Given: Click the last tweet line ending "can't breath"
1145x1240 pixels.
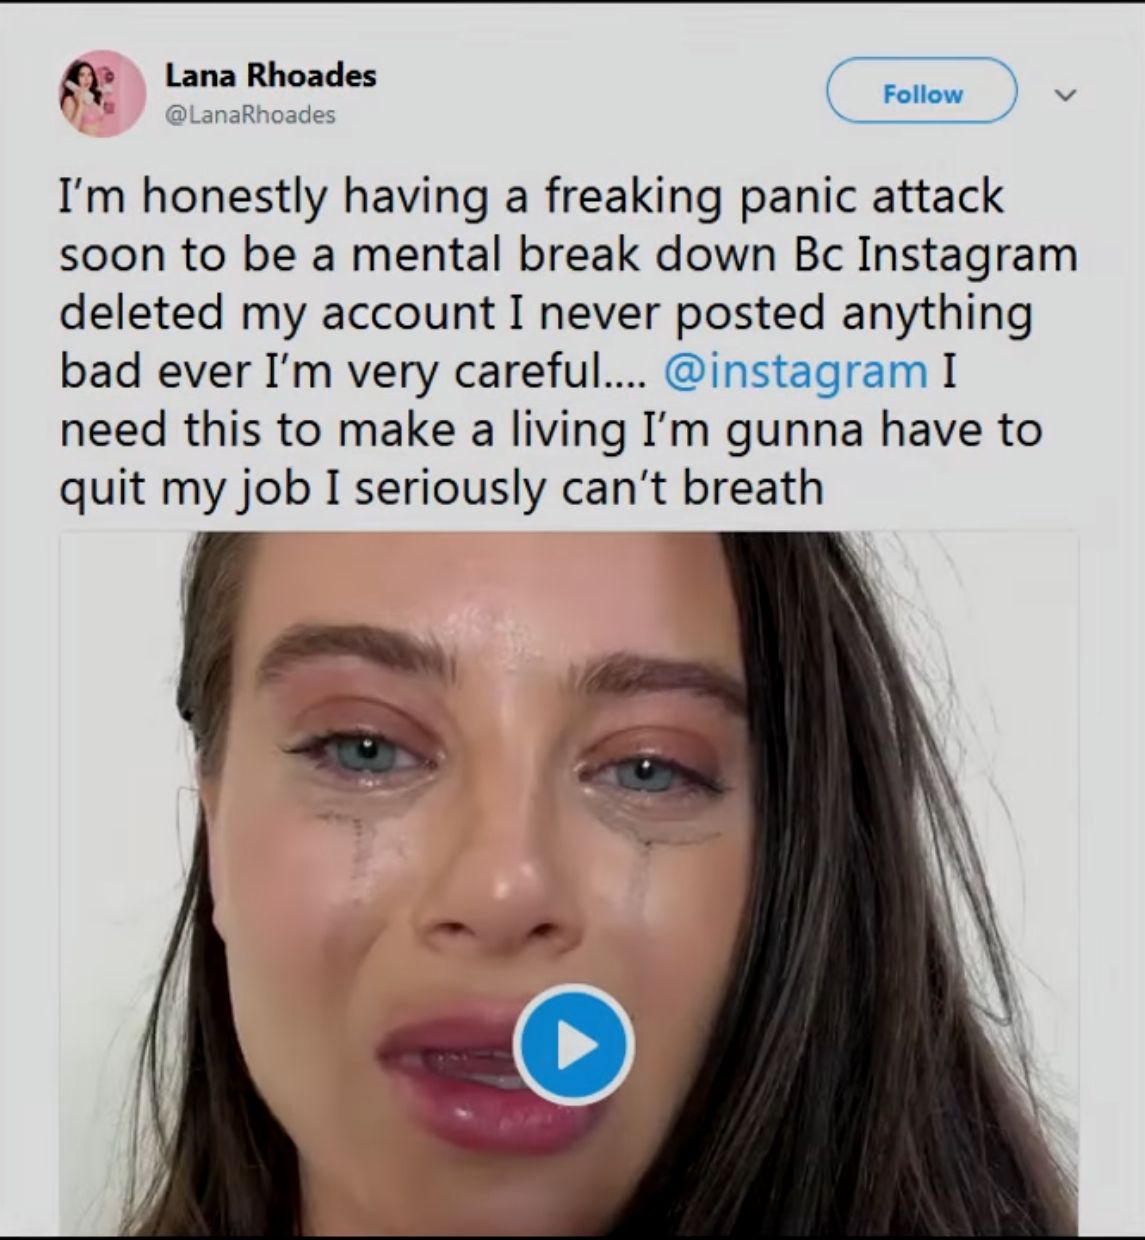Looking at the screenshot, I should (x=440, y=488).
